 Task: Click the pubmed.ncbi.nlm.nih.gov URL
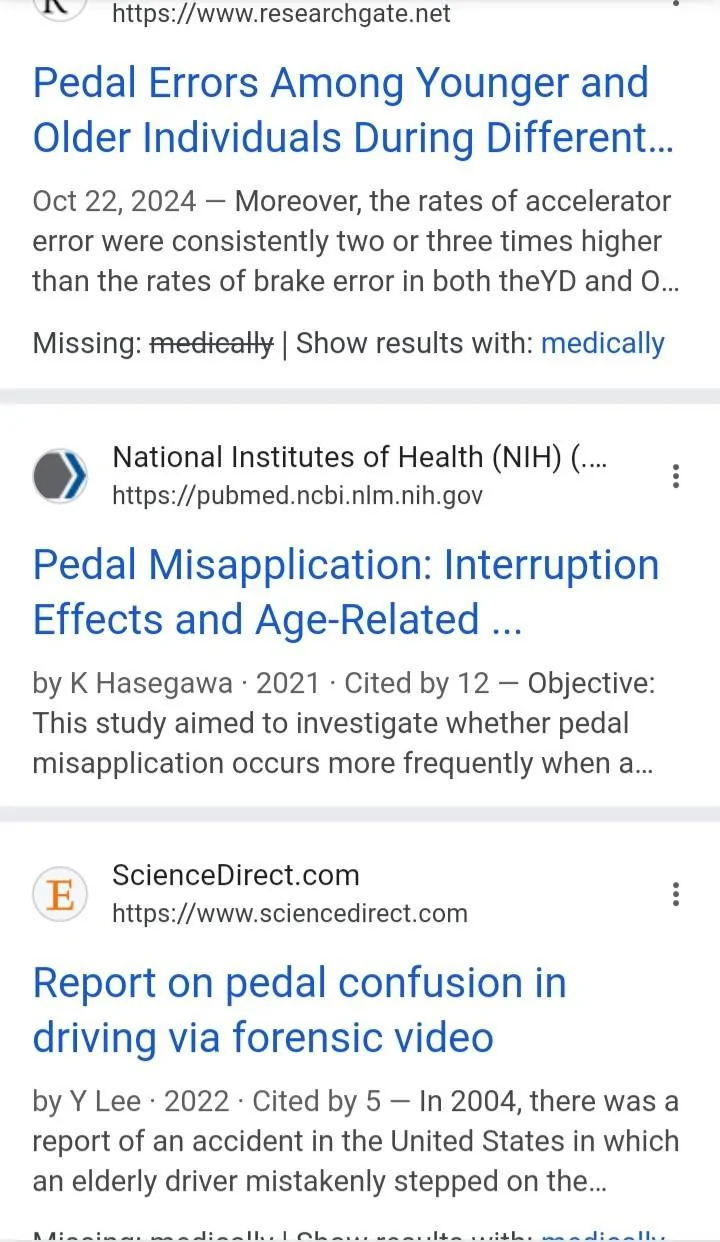pos(297,495)
